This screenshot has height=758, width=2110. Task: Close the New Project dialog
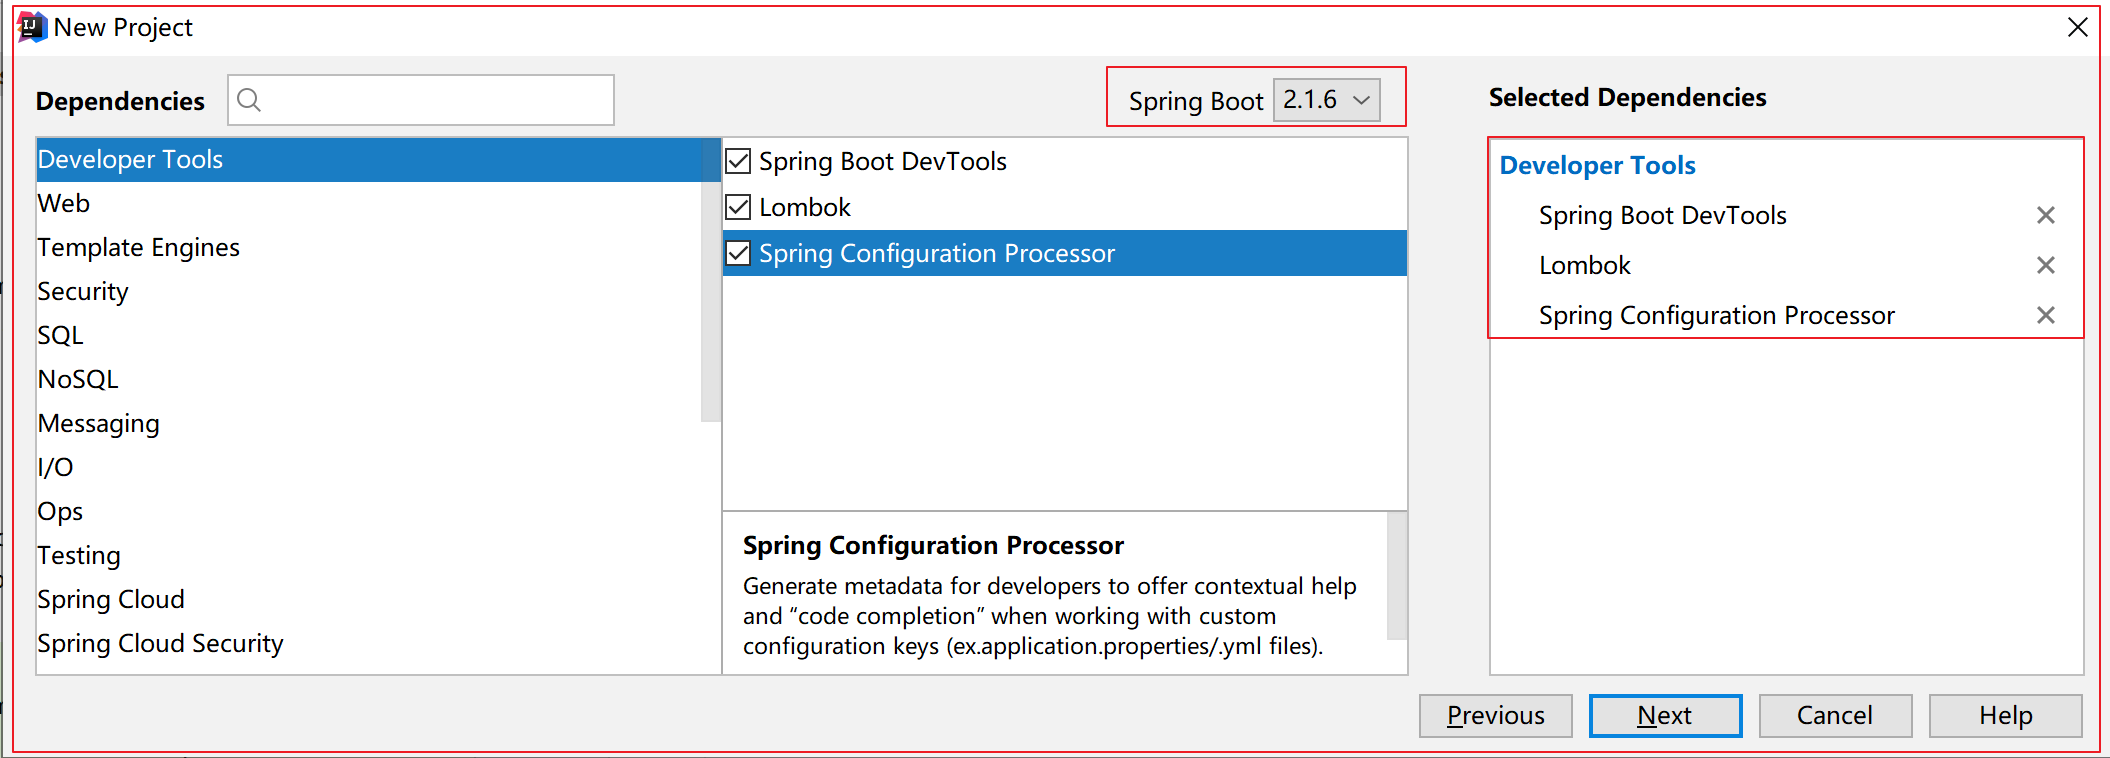[2077, 27]
